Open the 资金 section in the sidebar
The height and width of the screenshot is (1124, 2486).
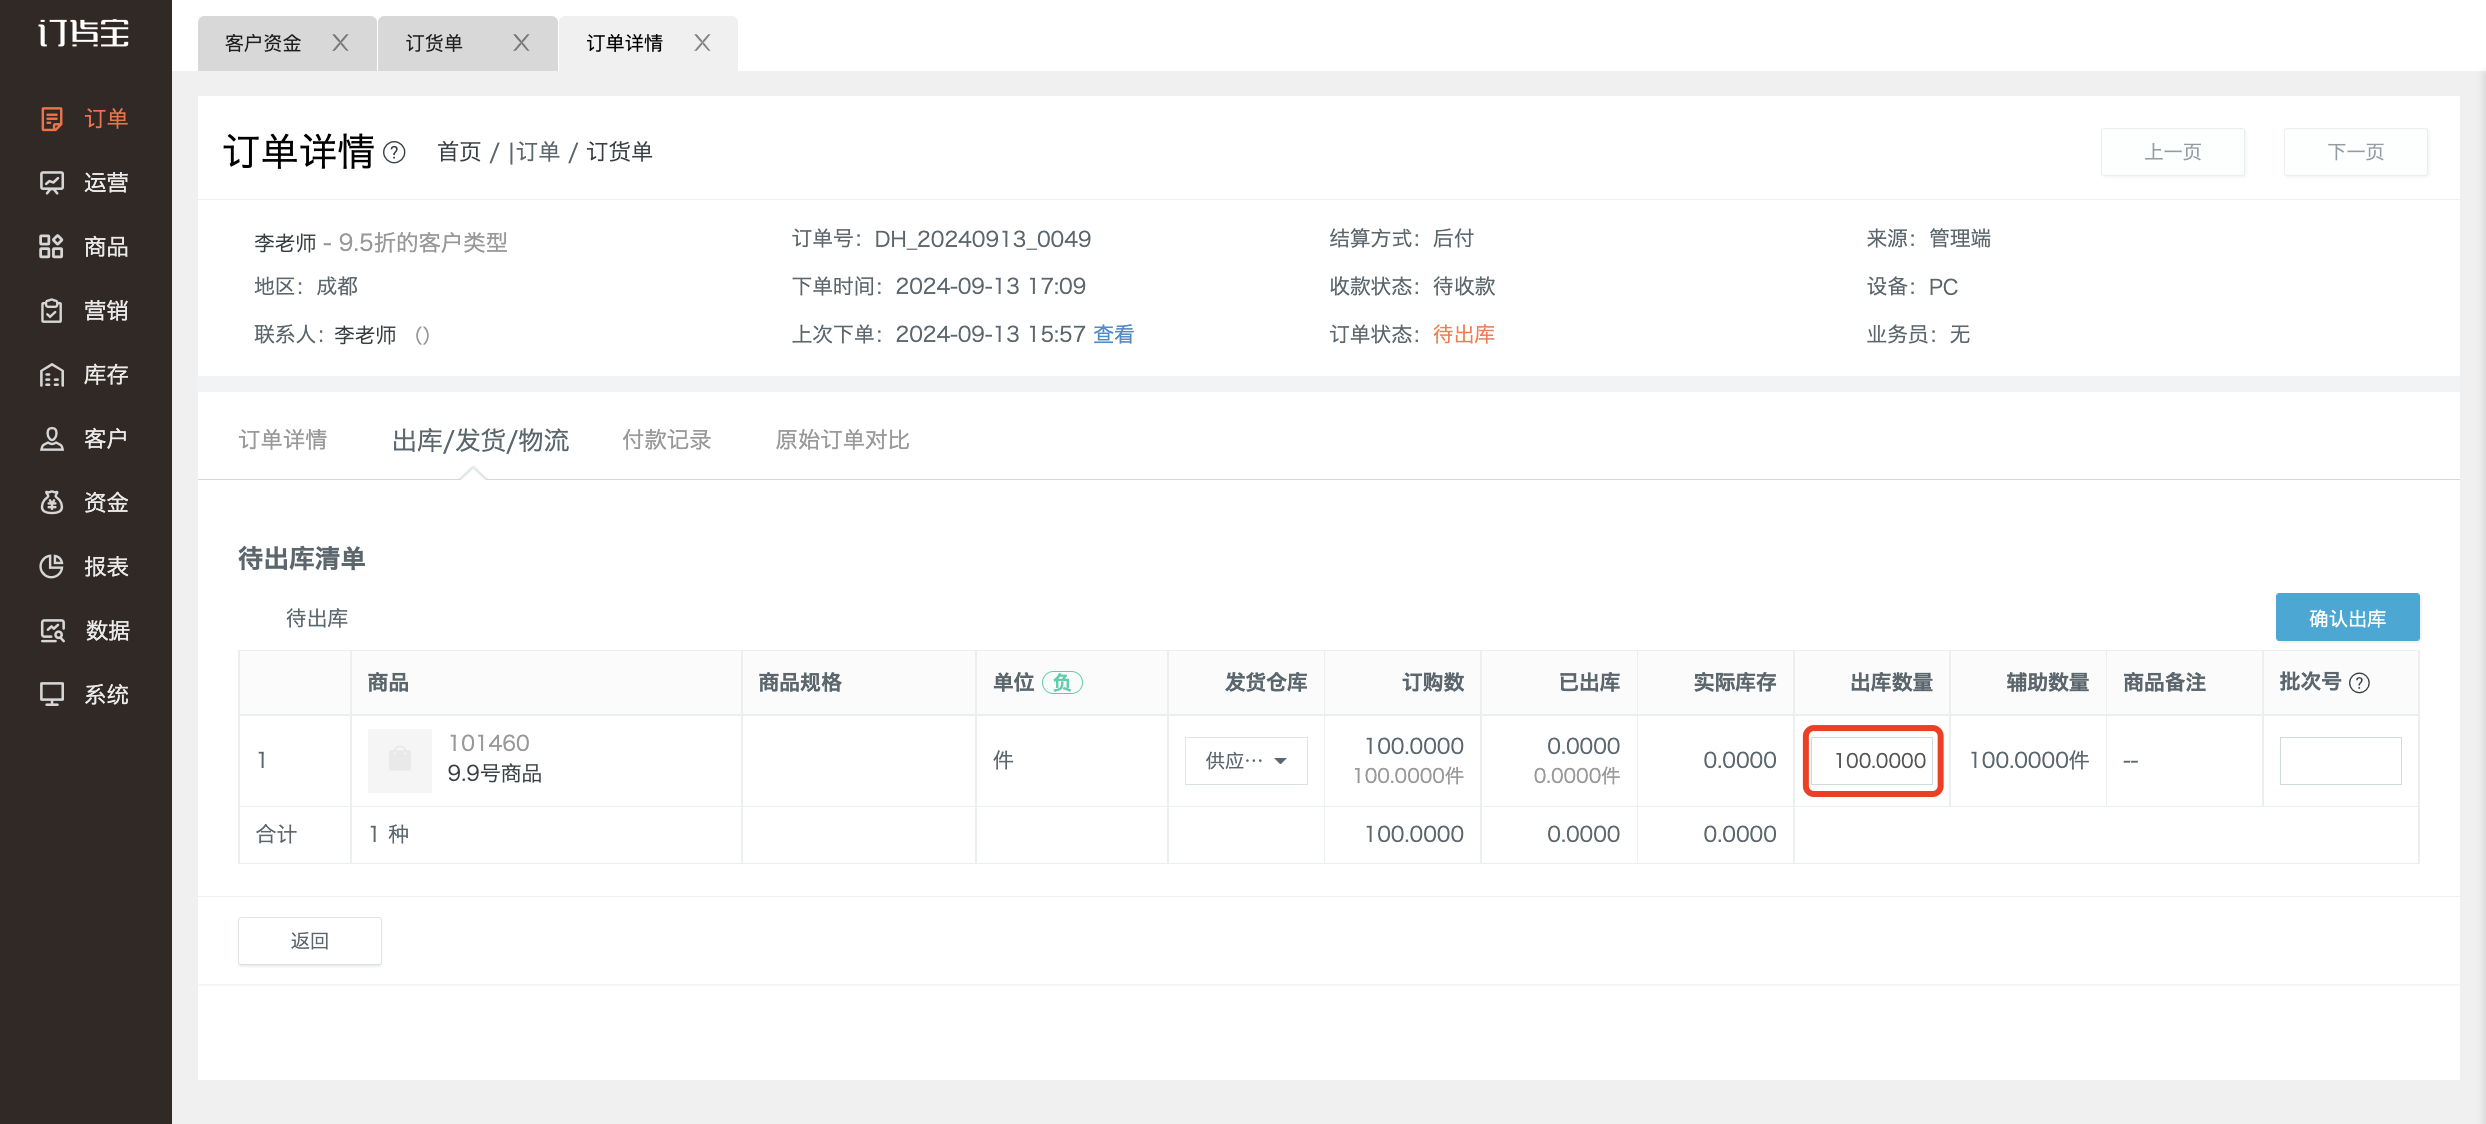pyautogui.click(x=84, y=503)
